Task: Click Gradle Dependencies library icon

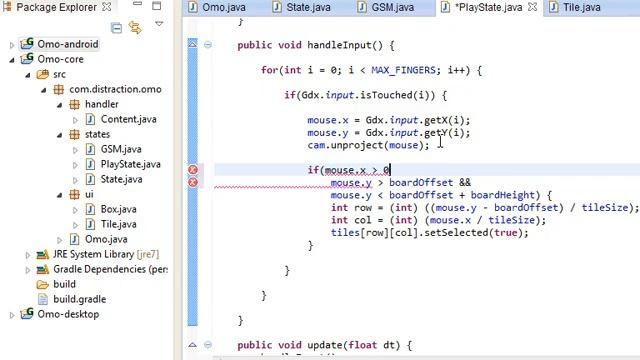Action: pos(43,269)
